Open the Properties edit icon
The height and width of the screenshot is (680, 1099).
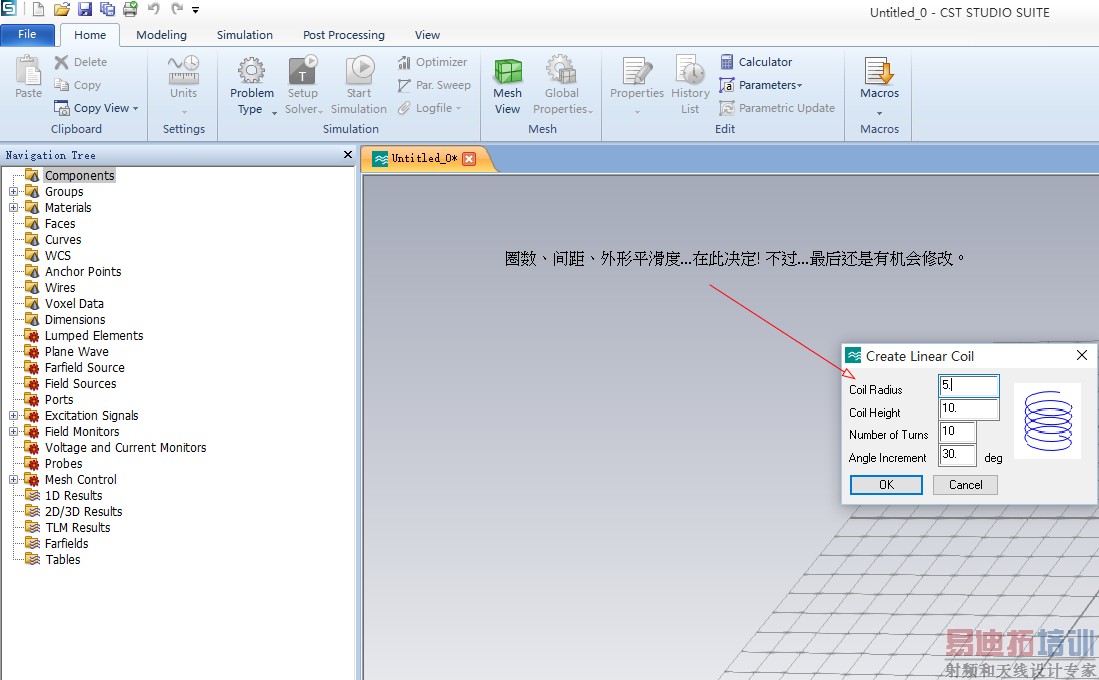[637, 71]
